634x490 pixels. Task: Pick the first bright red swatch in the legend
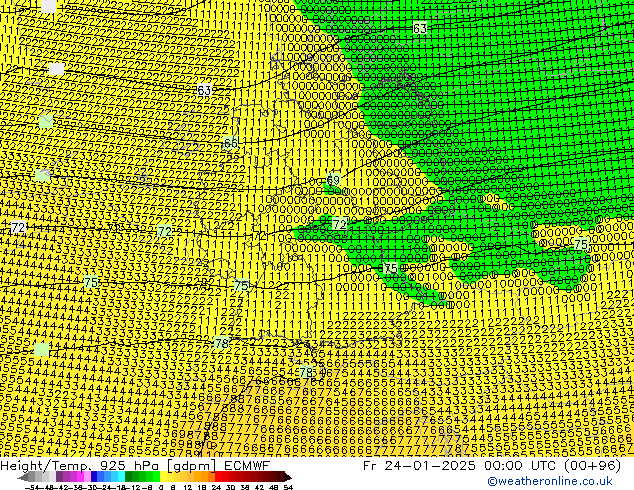(x=218, y=477)
